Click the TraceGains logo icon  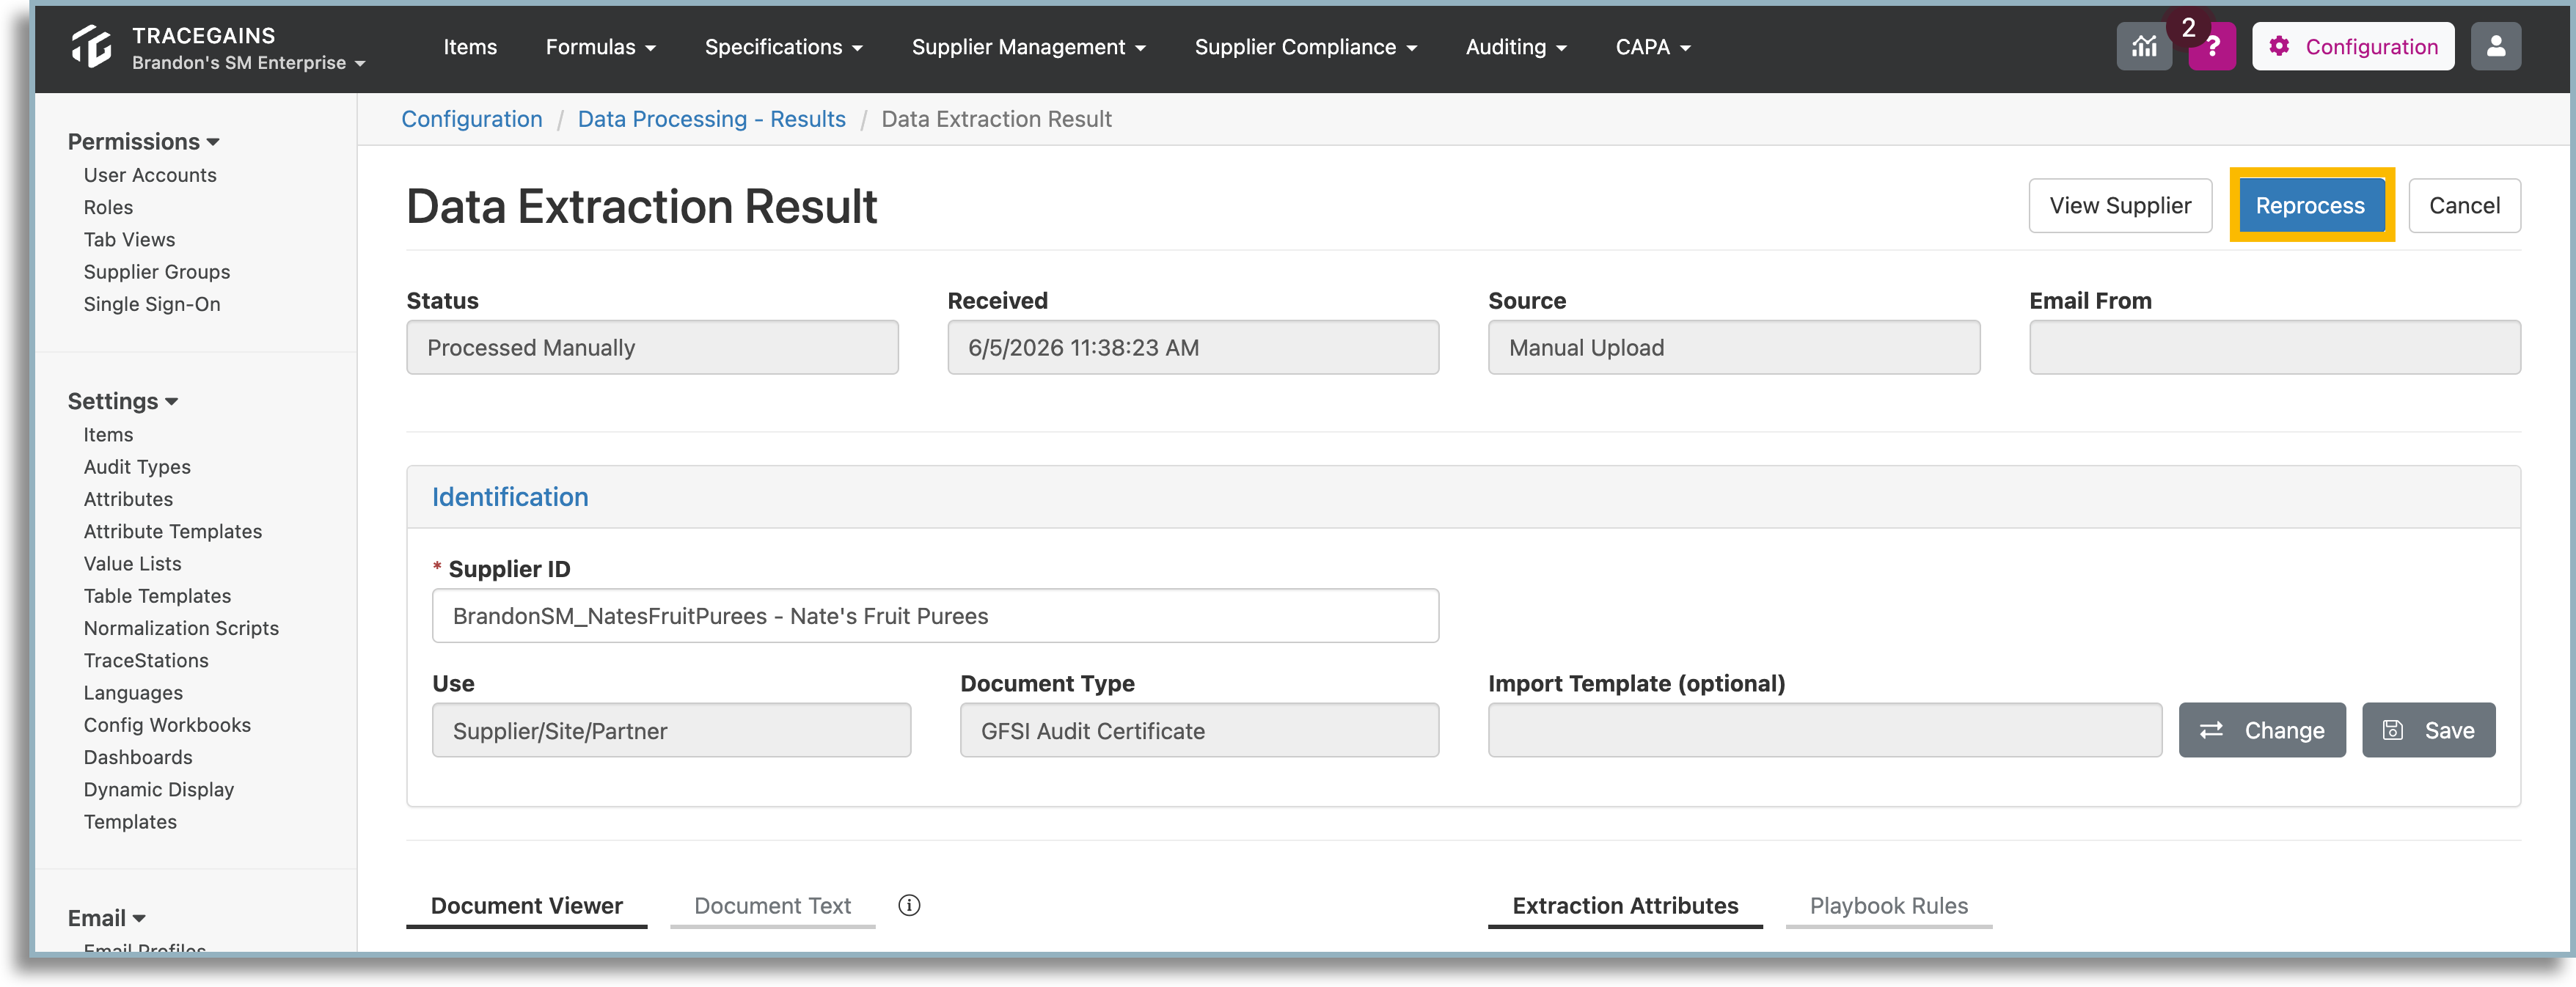click(91, 47)
